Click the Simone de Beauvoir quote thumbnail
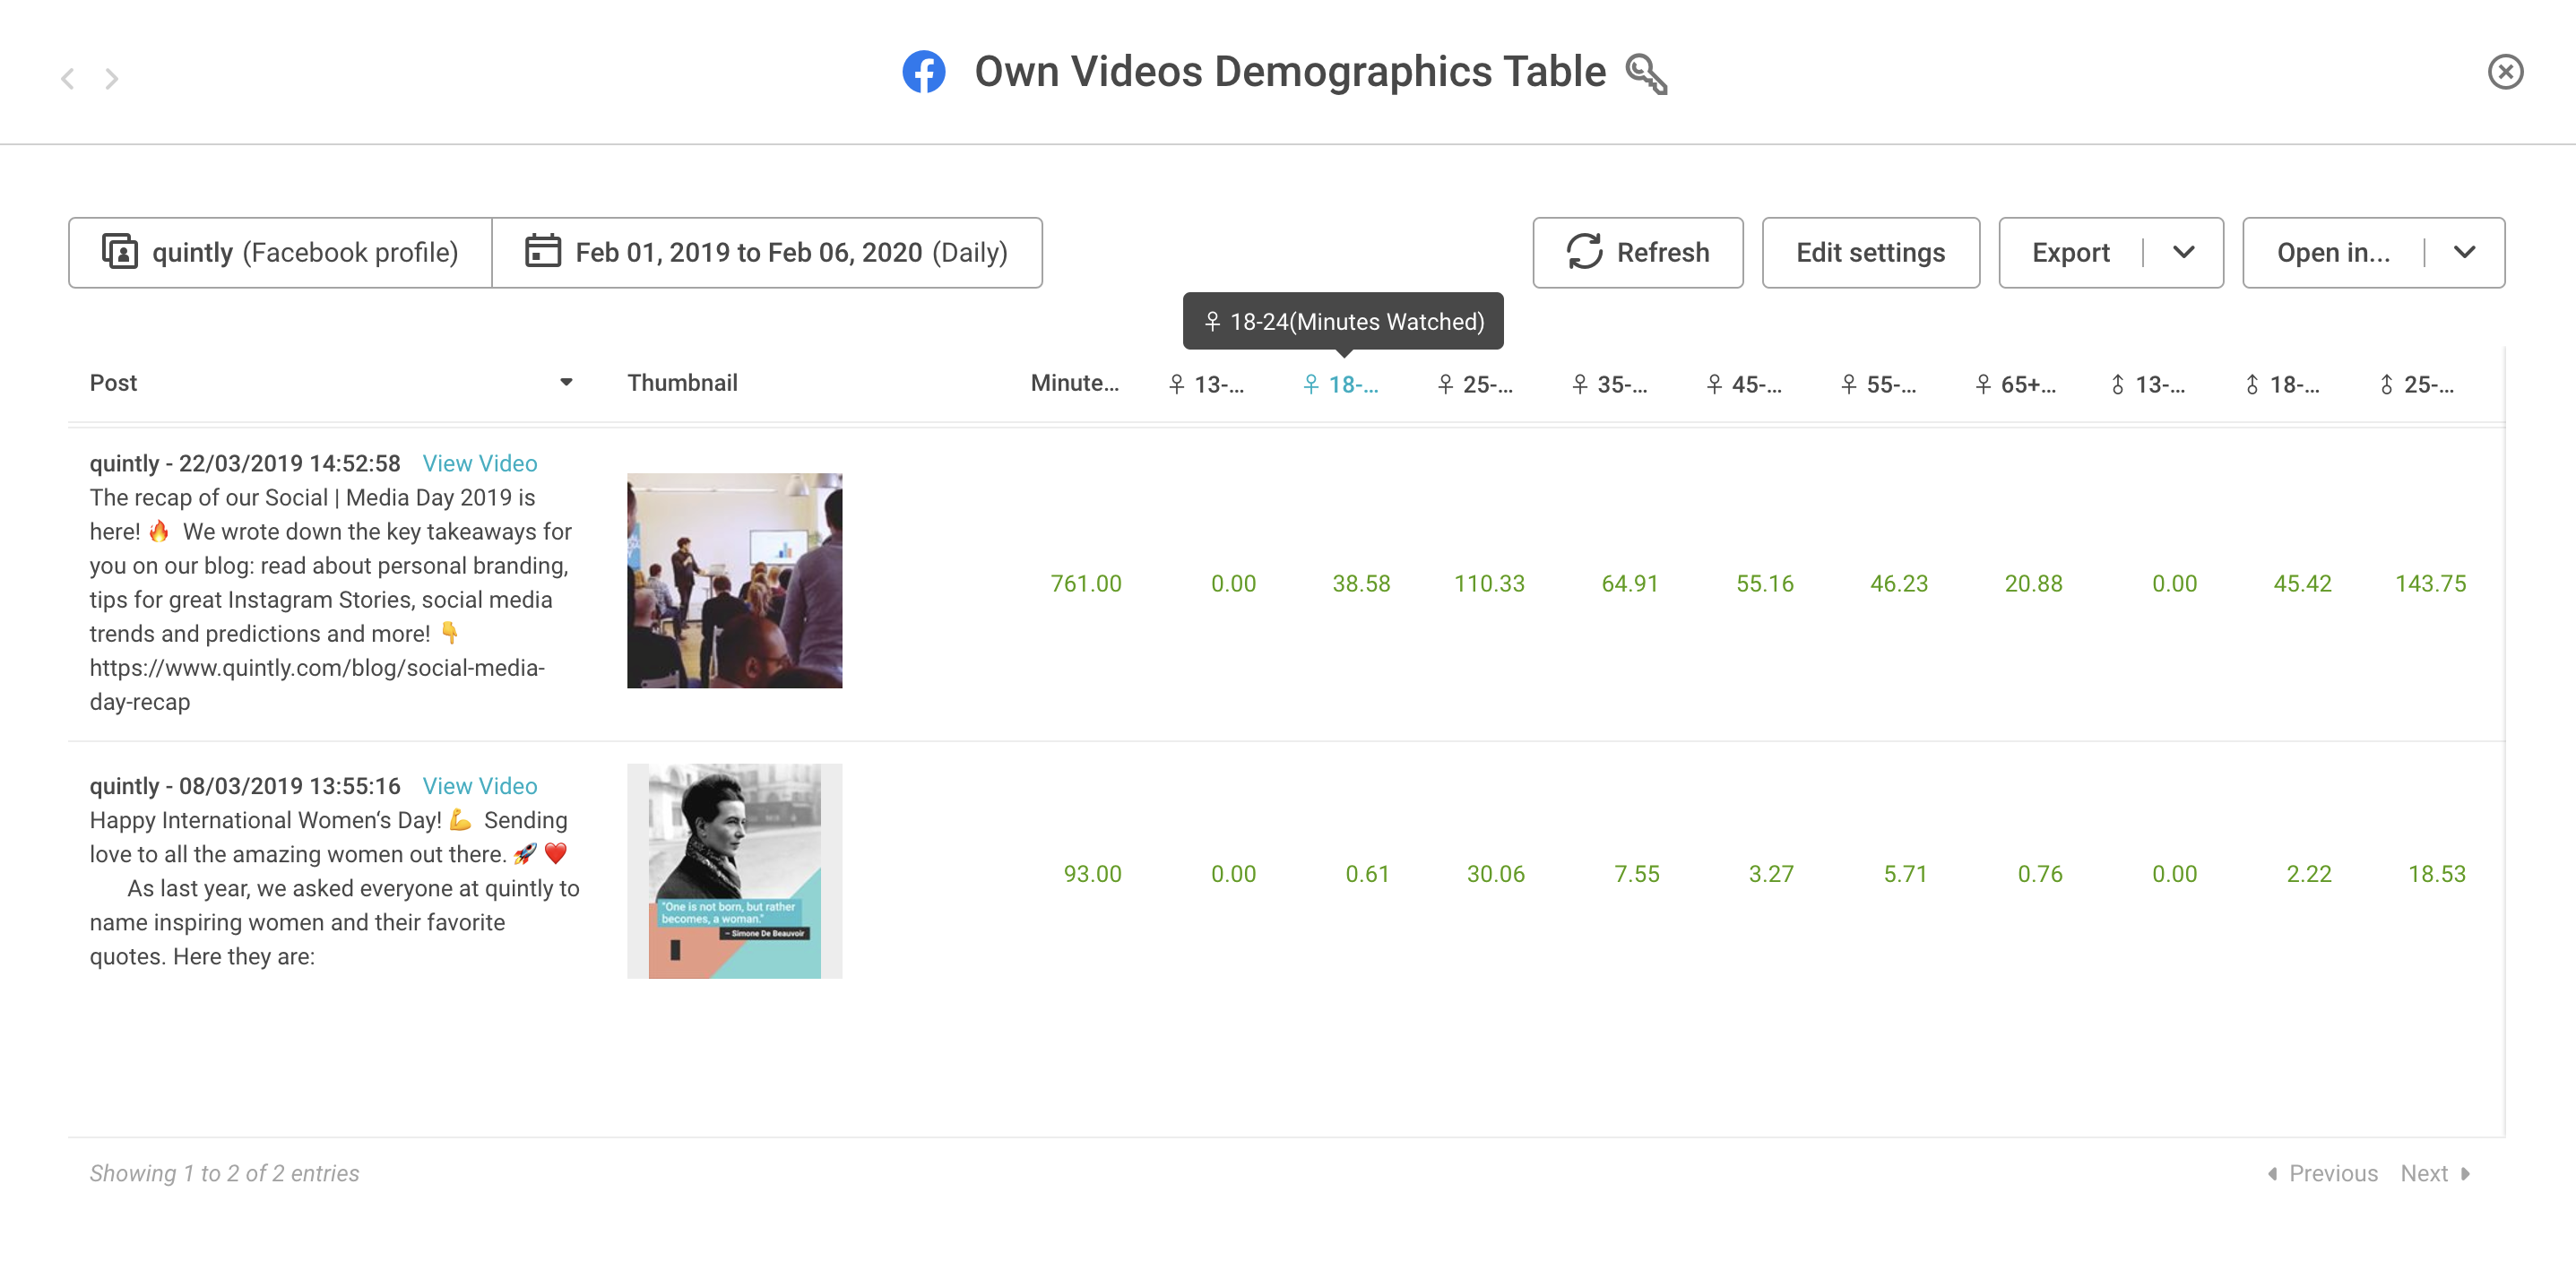2576x1262 pixels. (x=735, y=871)
